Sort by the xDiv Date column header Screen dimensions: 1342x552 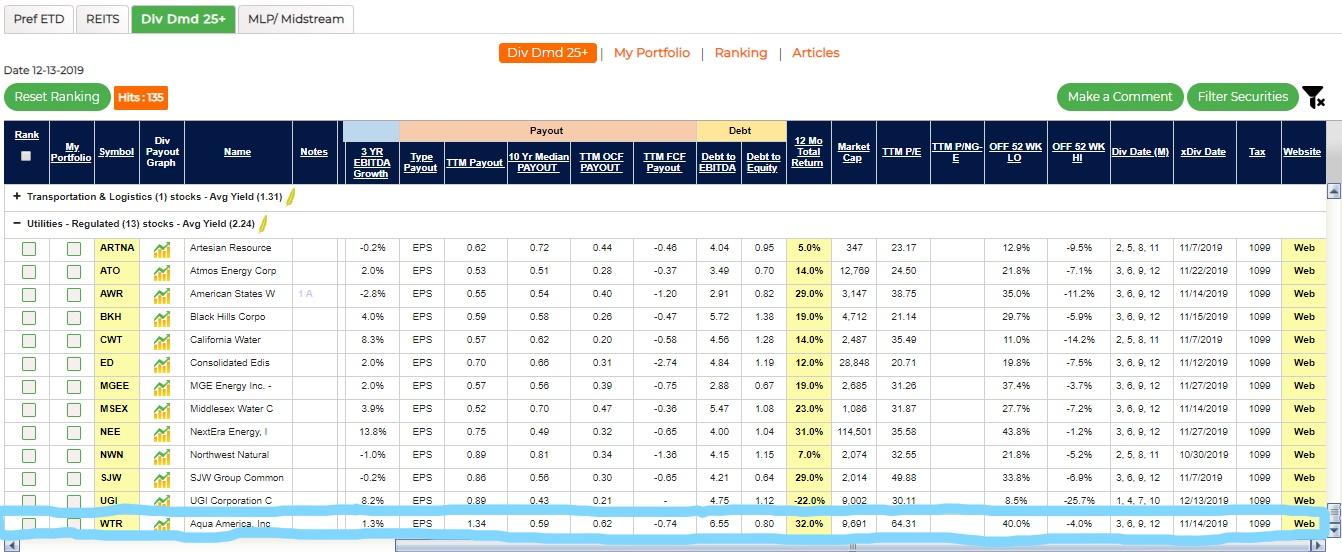[x=1203, y=152]
